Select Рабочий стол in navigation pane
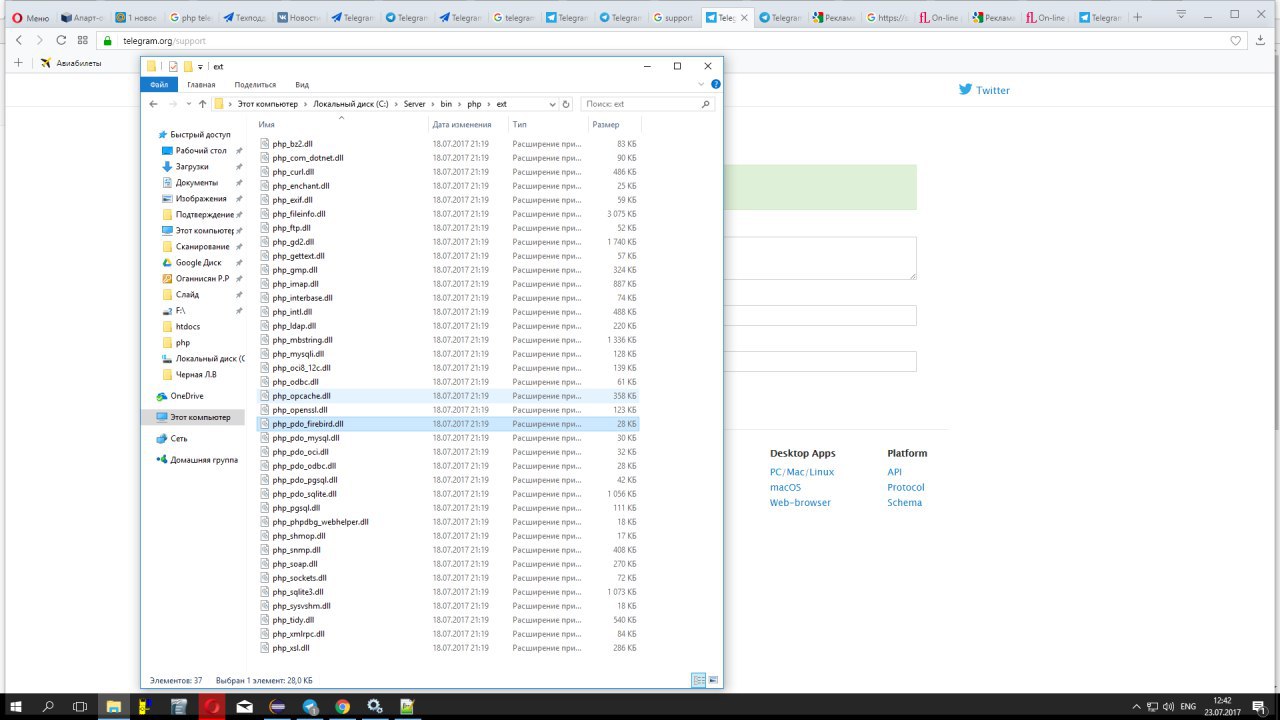The width and height of the screenshot is (1280, 720). point(201,150)
